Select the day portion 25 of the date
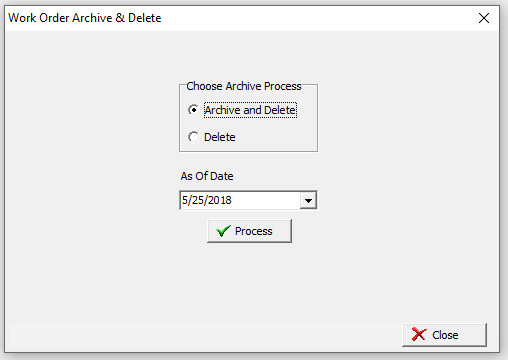This screenshot has height=360, width=508. click(197, 200)
